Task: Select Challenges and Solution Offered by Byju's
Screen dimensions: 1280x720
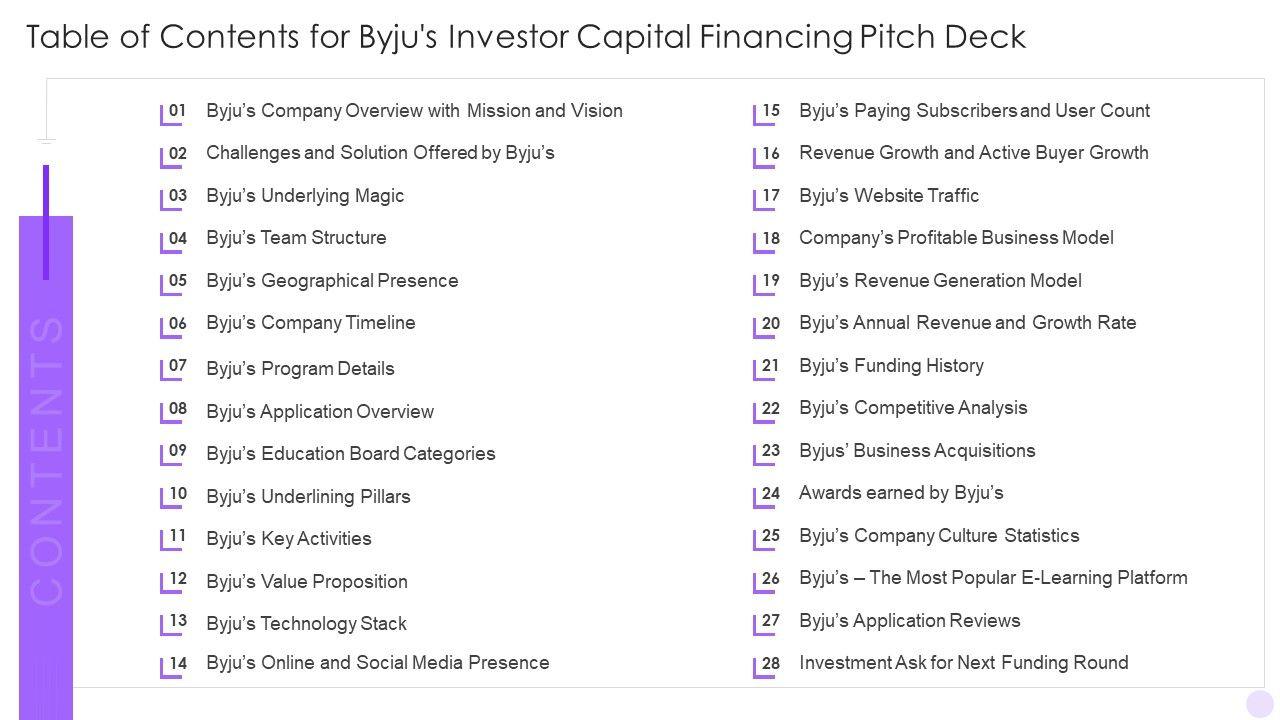Action: (x=380, y=153)
